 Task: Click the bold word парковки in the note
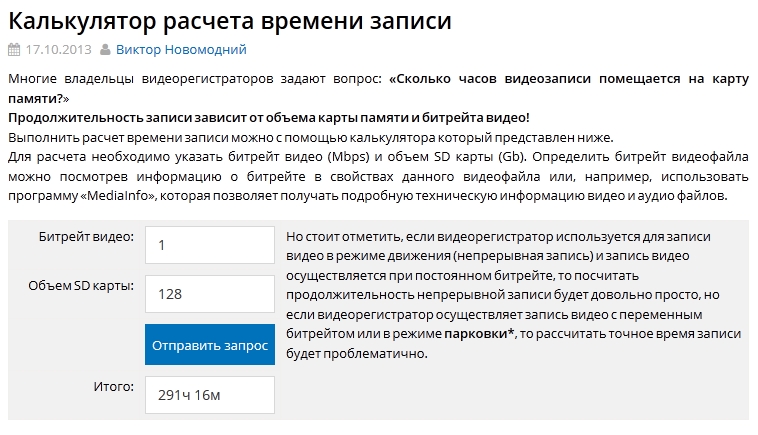coord(476,334)
